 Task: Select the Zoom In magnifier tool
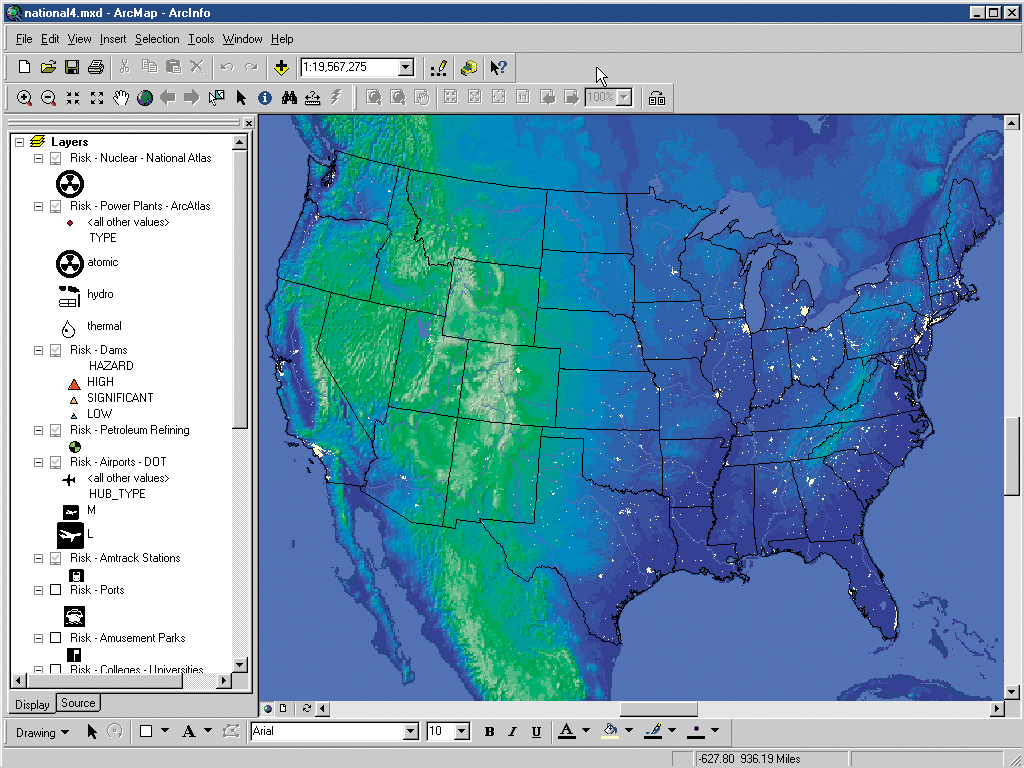pyautogui.click(x=24, y=98)
